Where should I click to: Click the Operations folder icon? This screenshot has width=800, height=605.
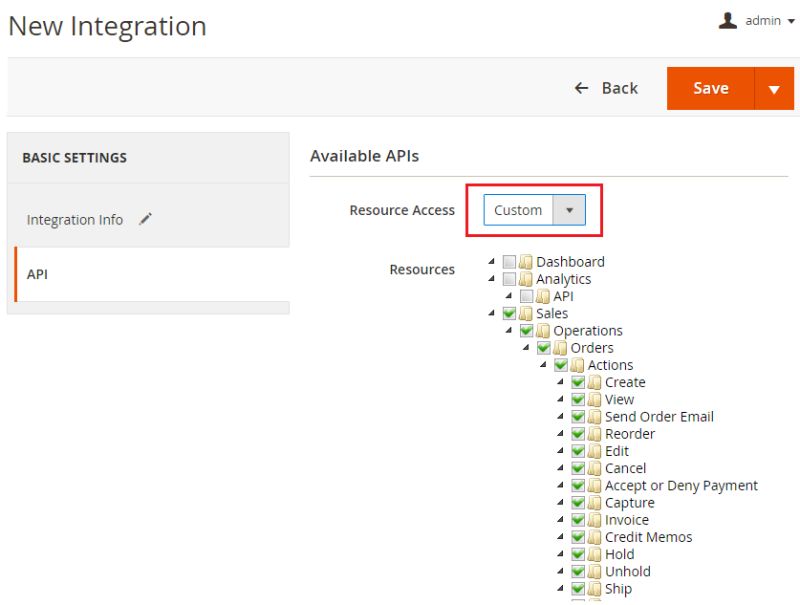tap(543, 331)
